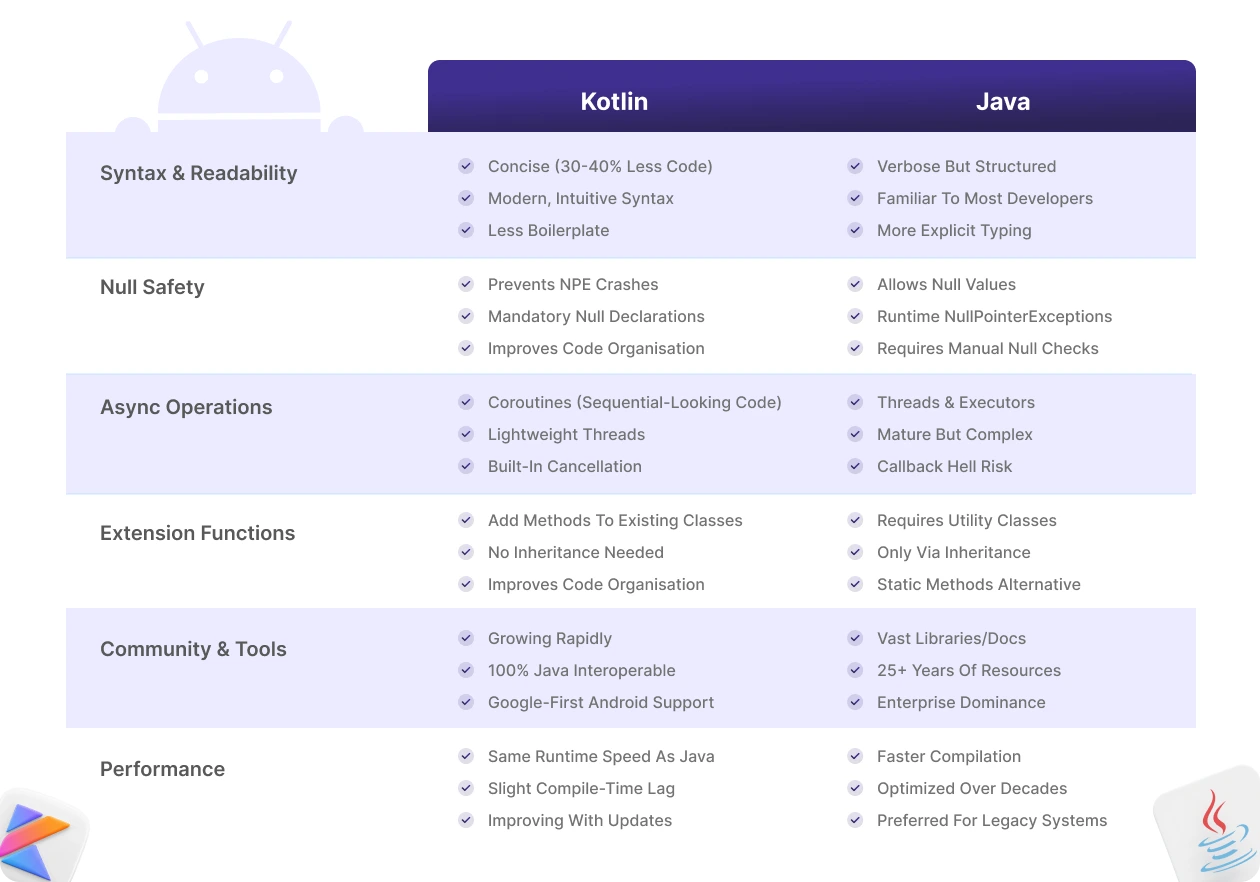Click the text 'Familiar To Most Developers'

[985, 198]
